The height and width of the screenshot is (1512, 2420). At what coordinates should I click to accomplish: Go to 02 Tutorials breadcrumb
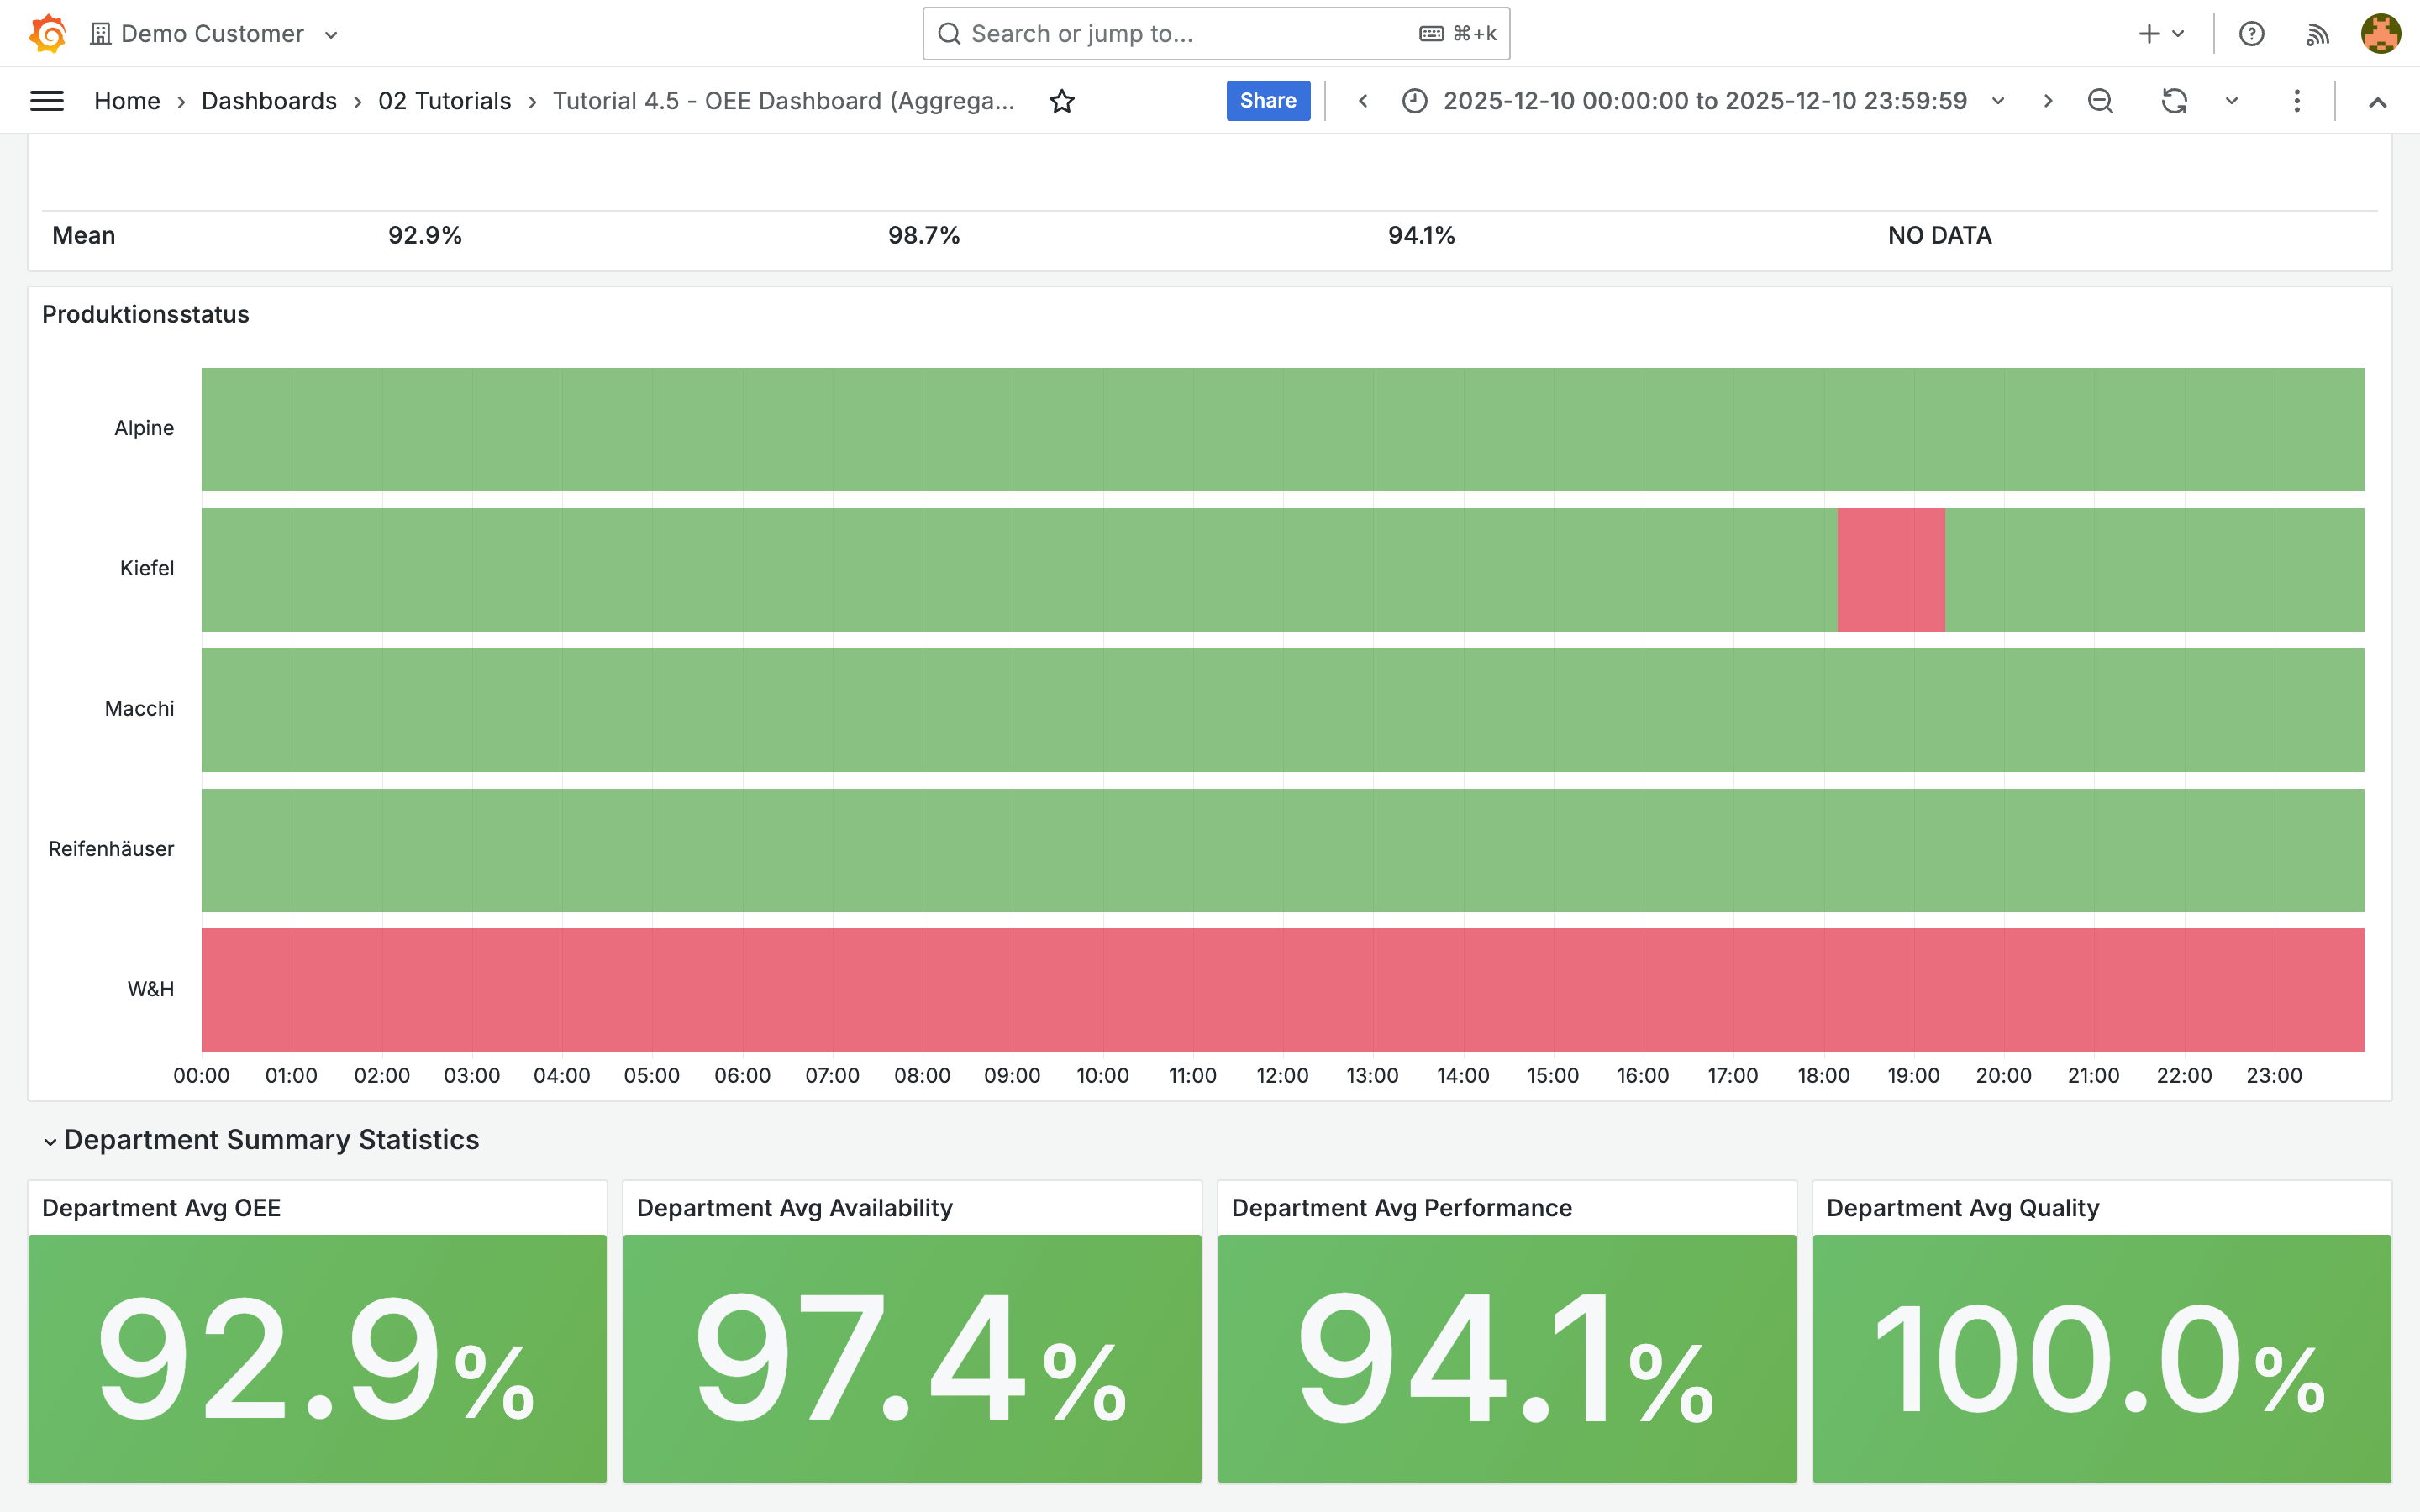pyautogui.click(x=444, y=101)
